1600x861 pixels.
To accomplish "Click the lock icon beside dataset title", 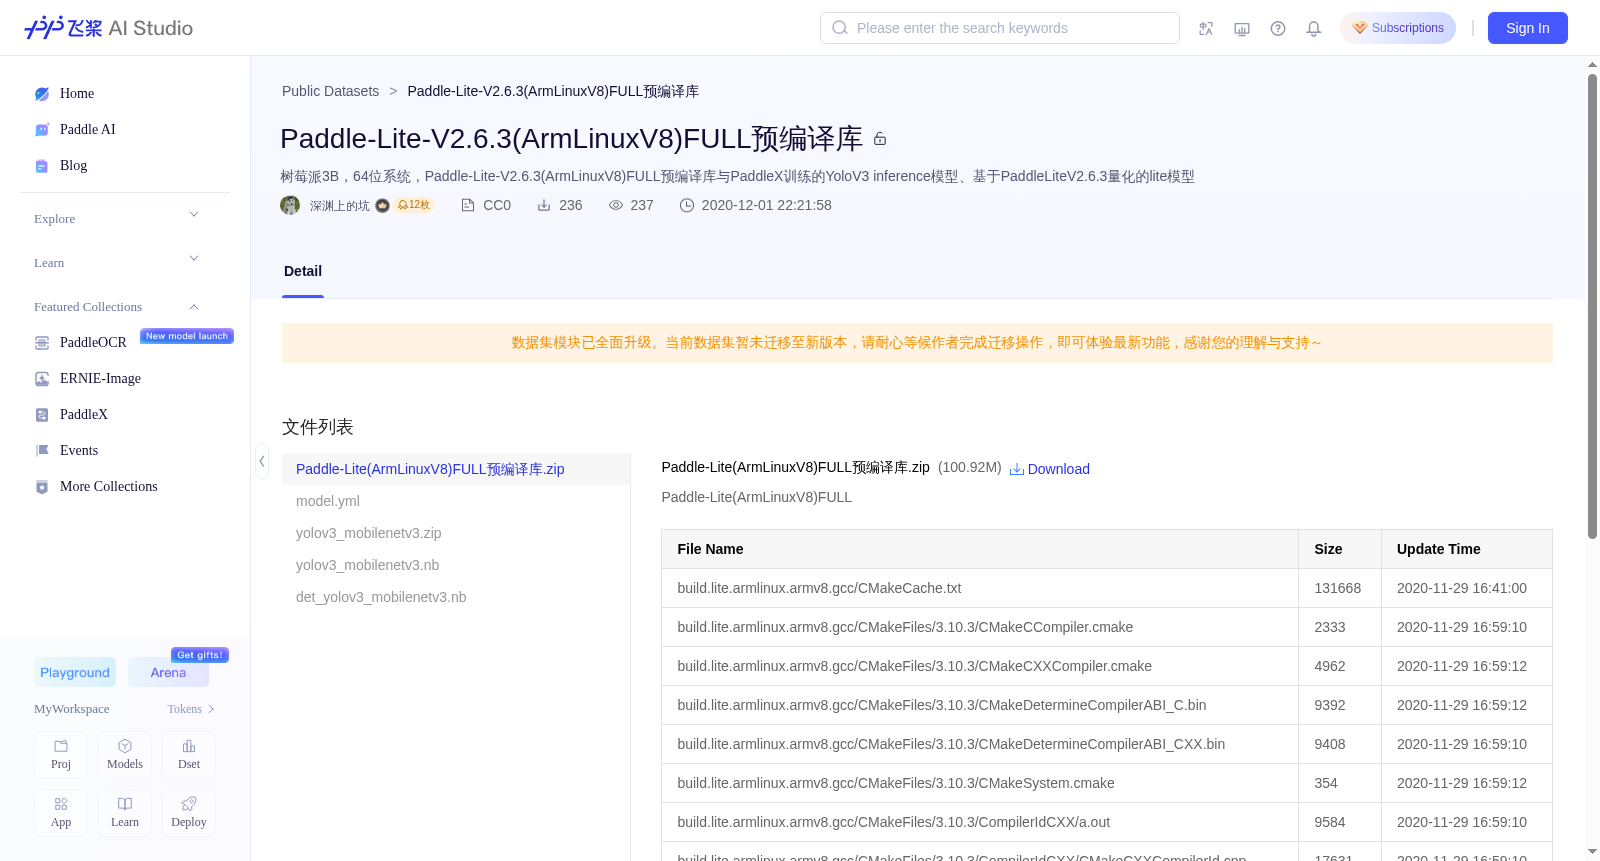I will [880, 139].
